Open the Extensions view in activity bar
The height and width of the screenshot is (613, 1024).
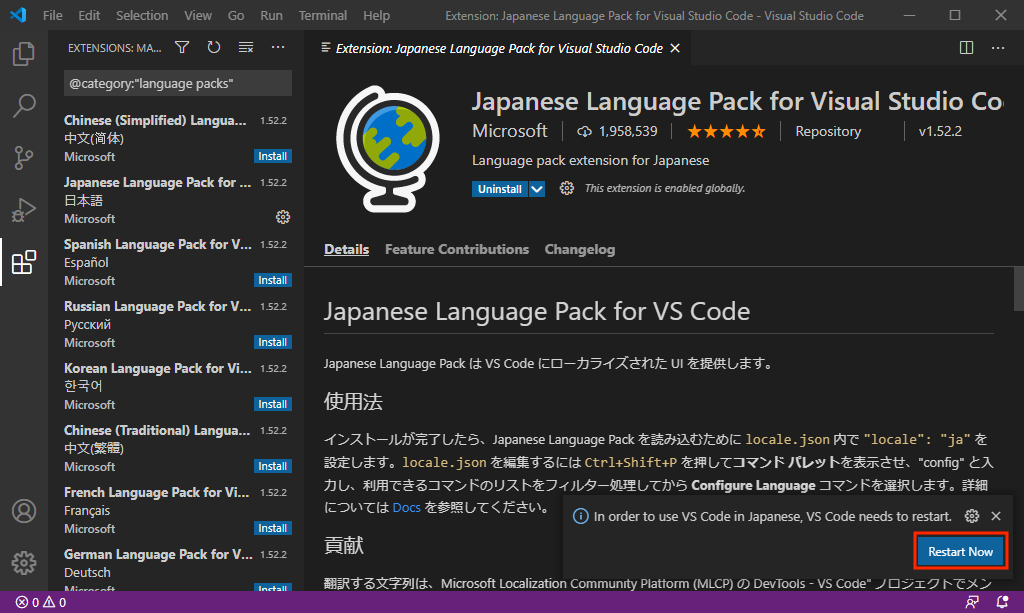point(24,262)
